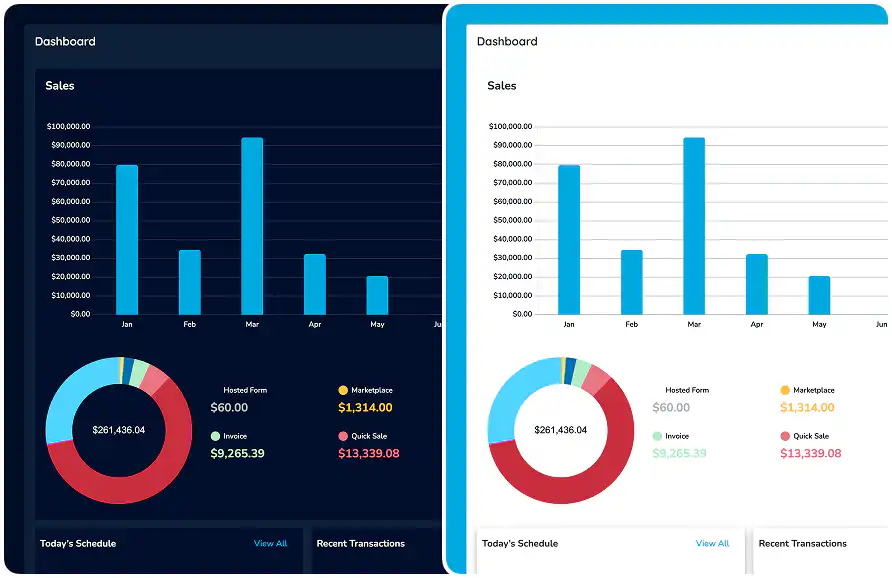
Task: Click the yellow Marketplace legend dot in dark dashboard
Action: pos(341,390)
